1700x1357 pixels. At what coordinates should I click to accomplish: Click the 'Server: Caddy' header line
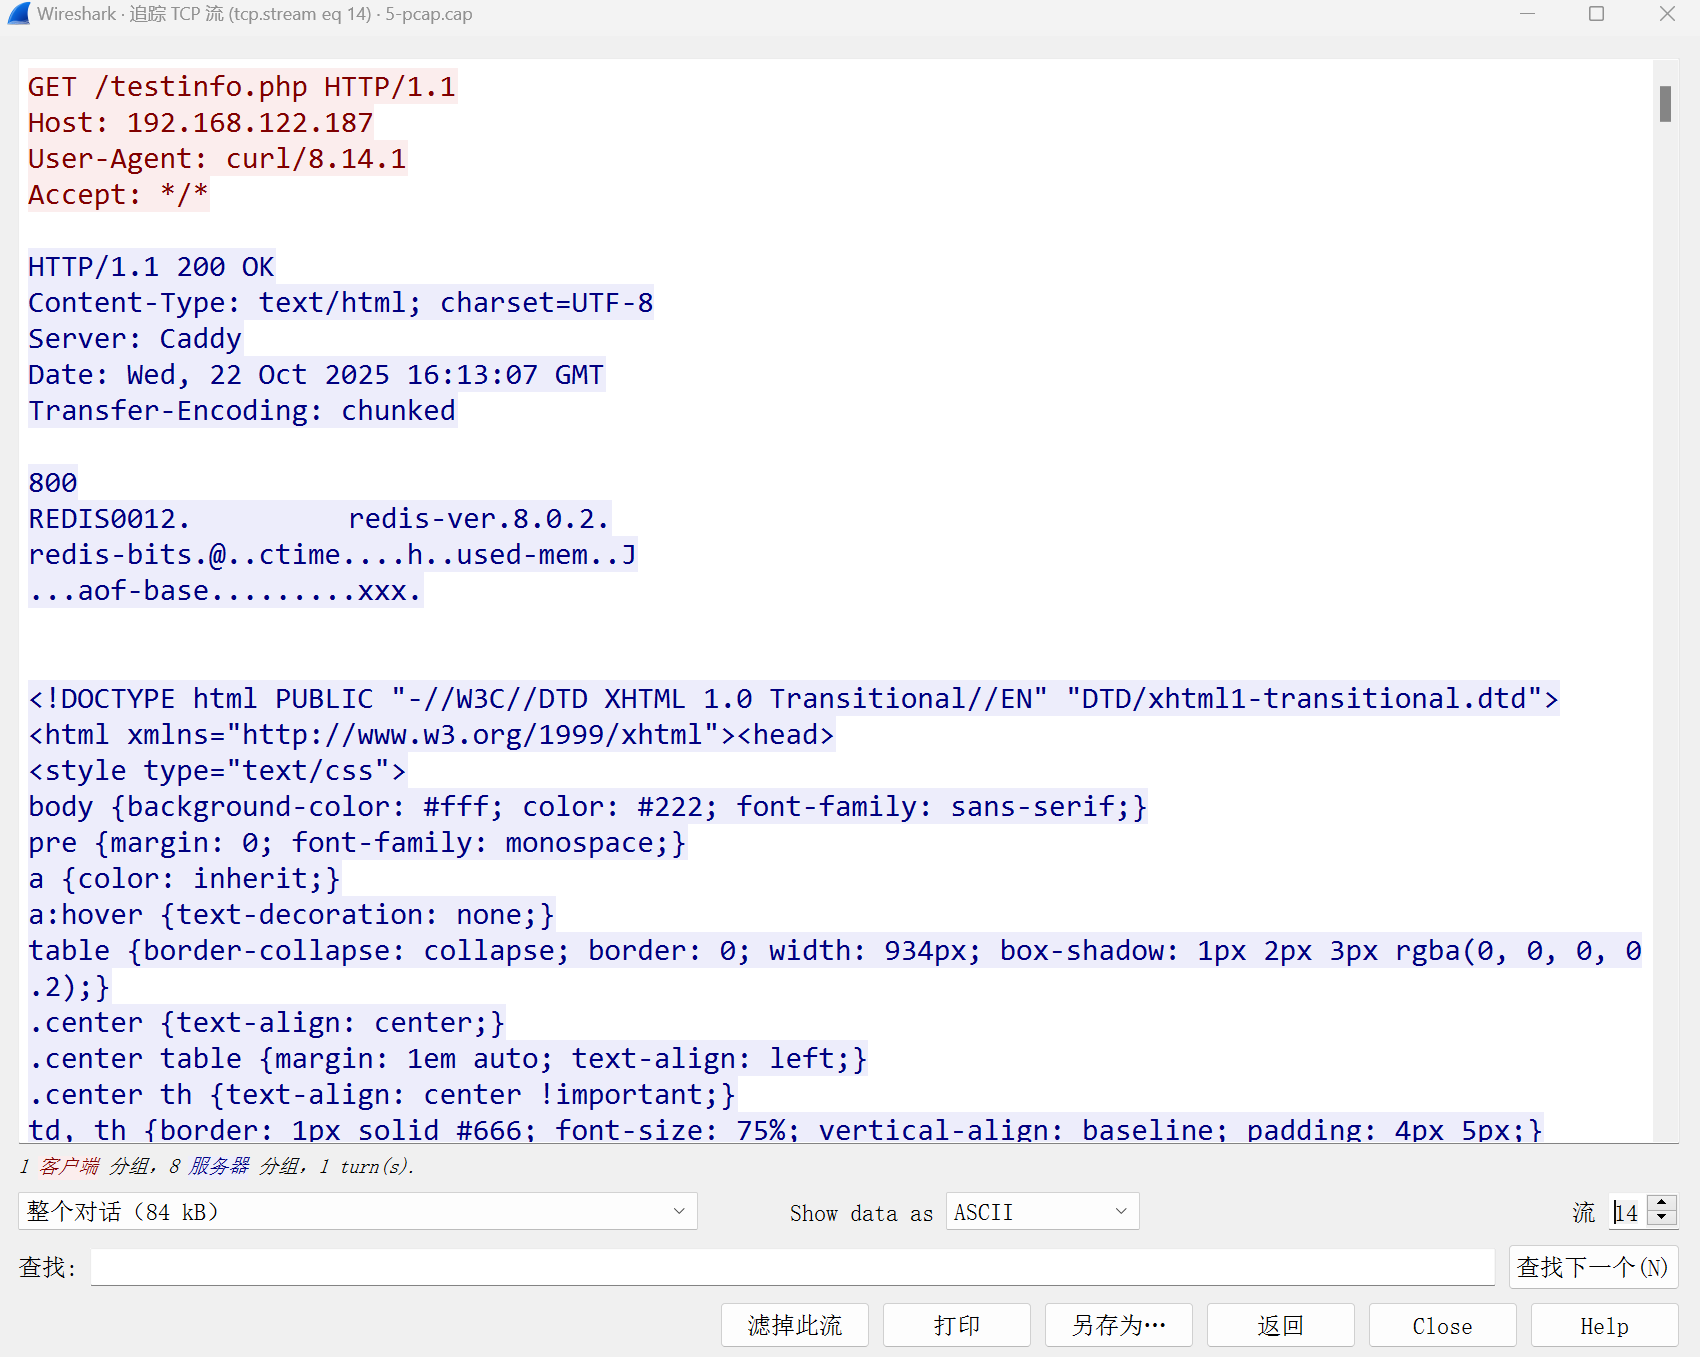click(135, 339)
